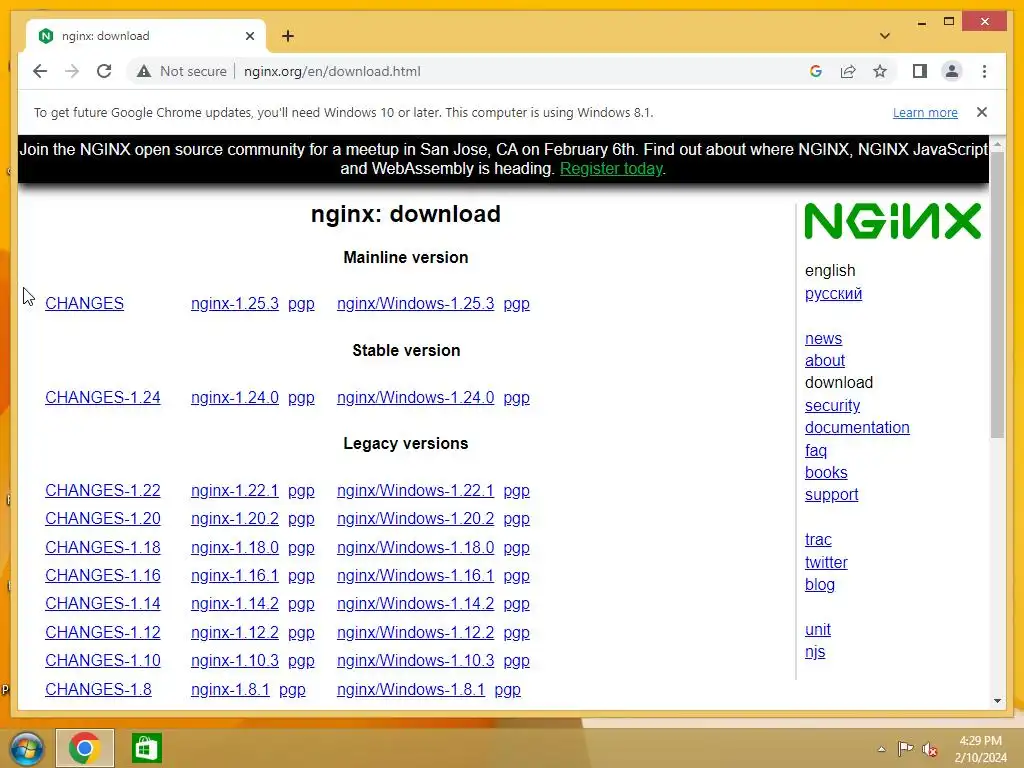Open unit project link
The image size is (1024, 768).
click(x=818, y=630)
